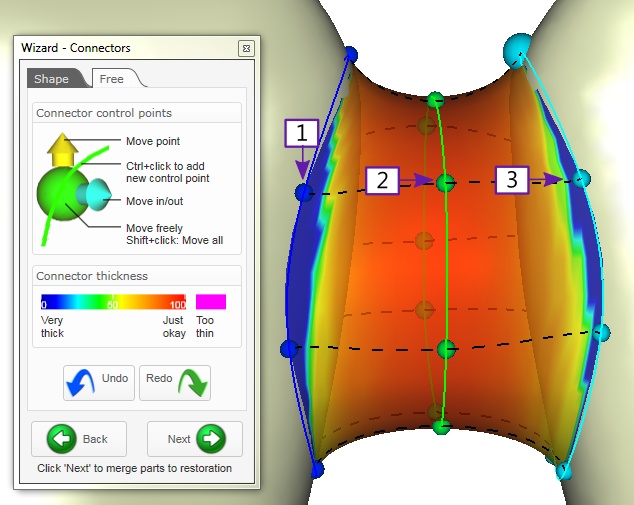Click the thickness color gradient bar
The width and height of the screenshot is (634, 505).
113,302
